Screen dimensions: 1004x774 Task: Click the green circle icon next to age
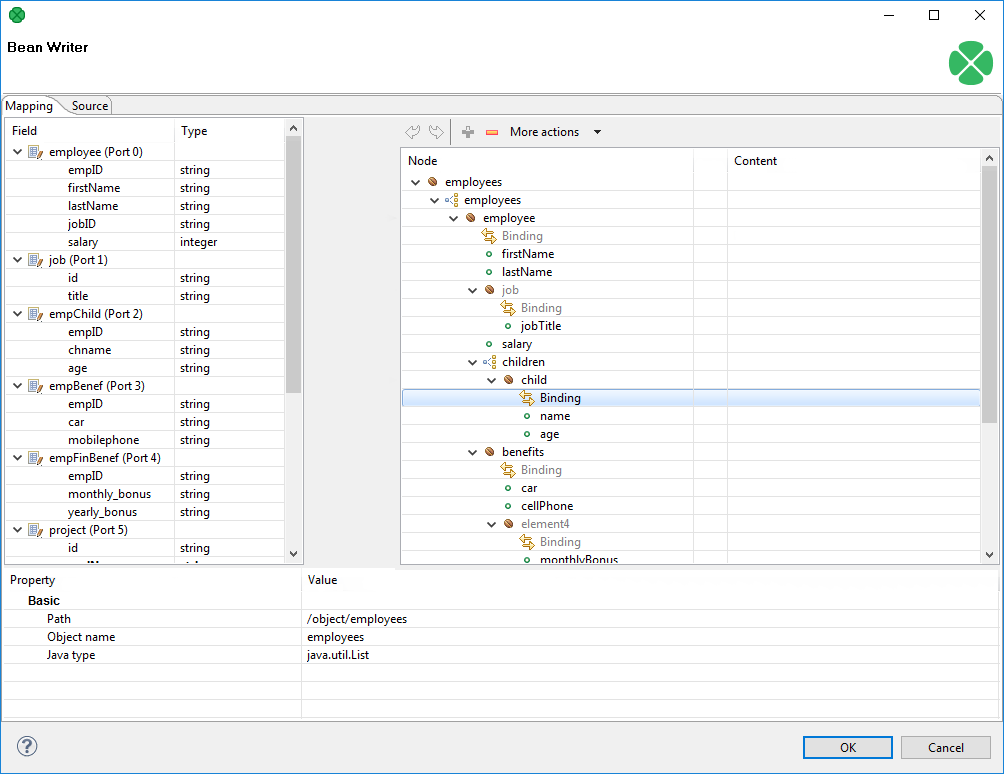coord(526,433)
